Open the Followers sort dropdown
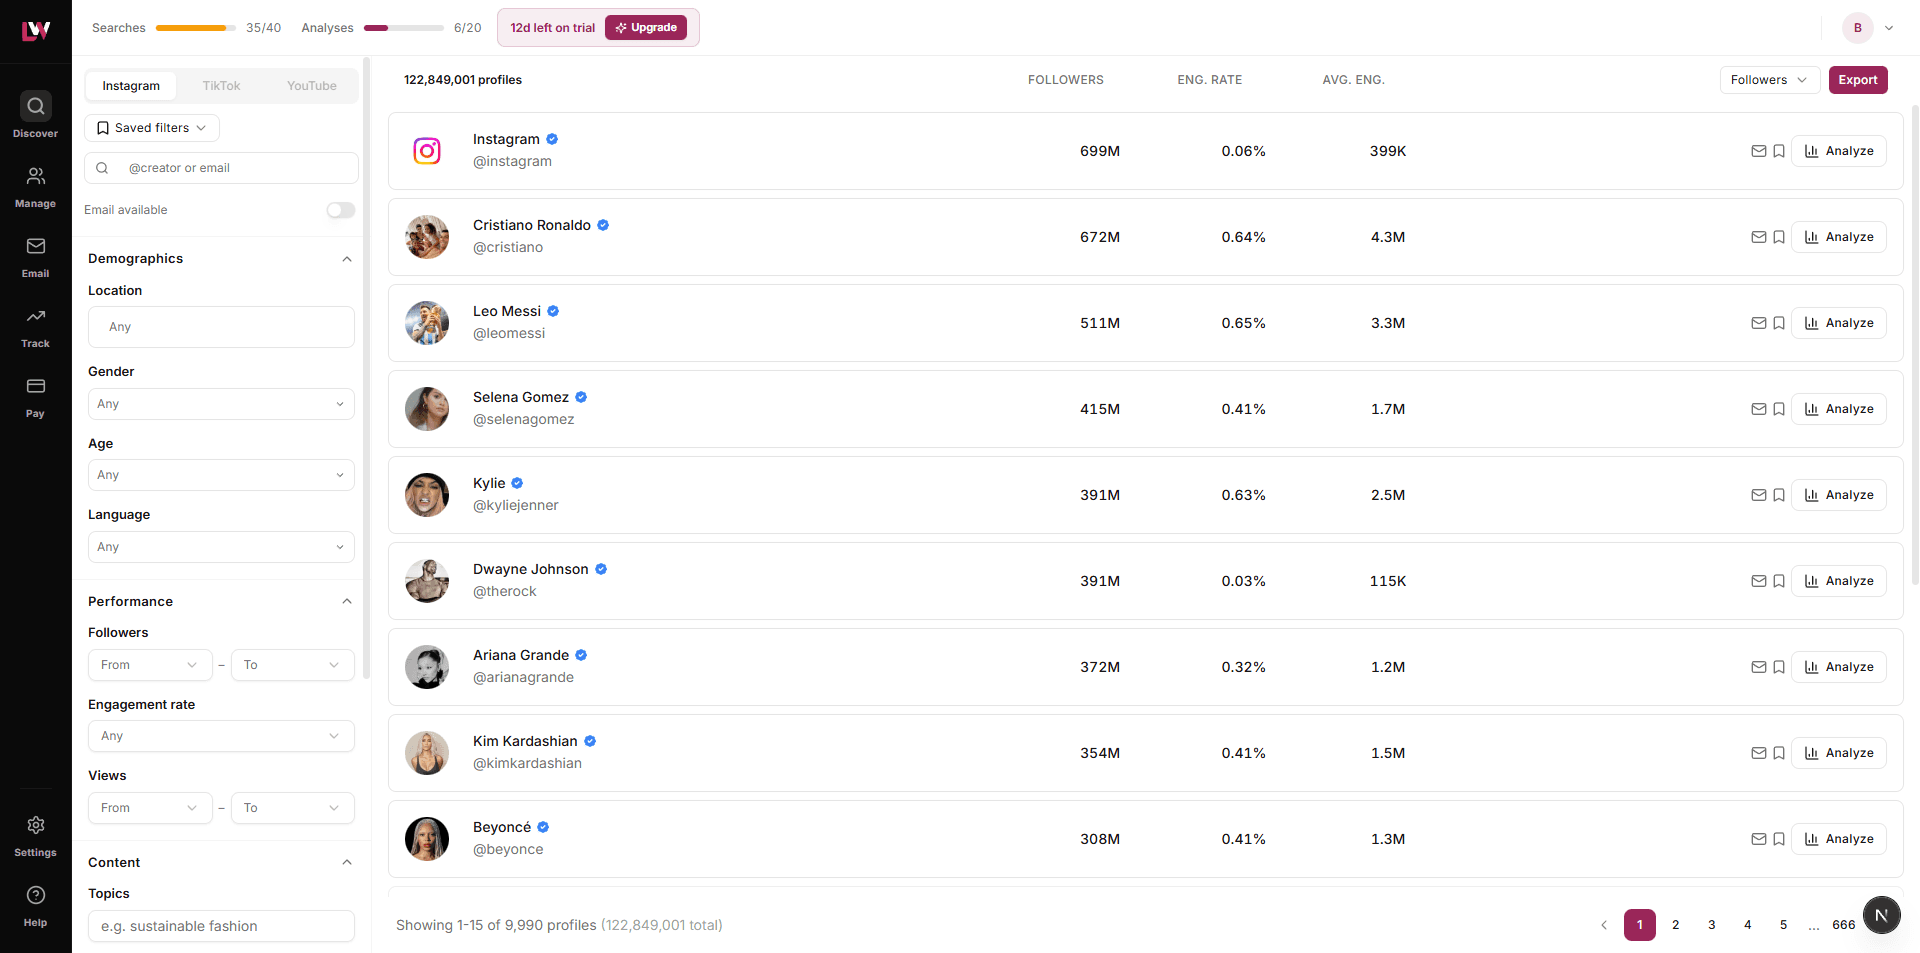This screenshot has width=1920, height=953. click(x=1768, y=79)
